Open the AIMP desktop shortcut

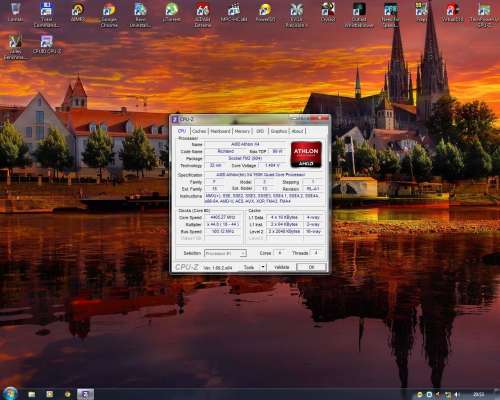[x=78, y=12]
